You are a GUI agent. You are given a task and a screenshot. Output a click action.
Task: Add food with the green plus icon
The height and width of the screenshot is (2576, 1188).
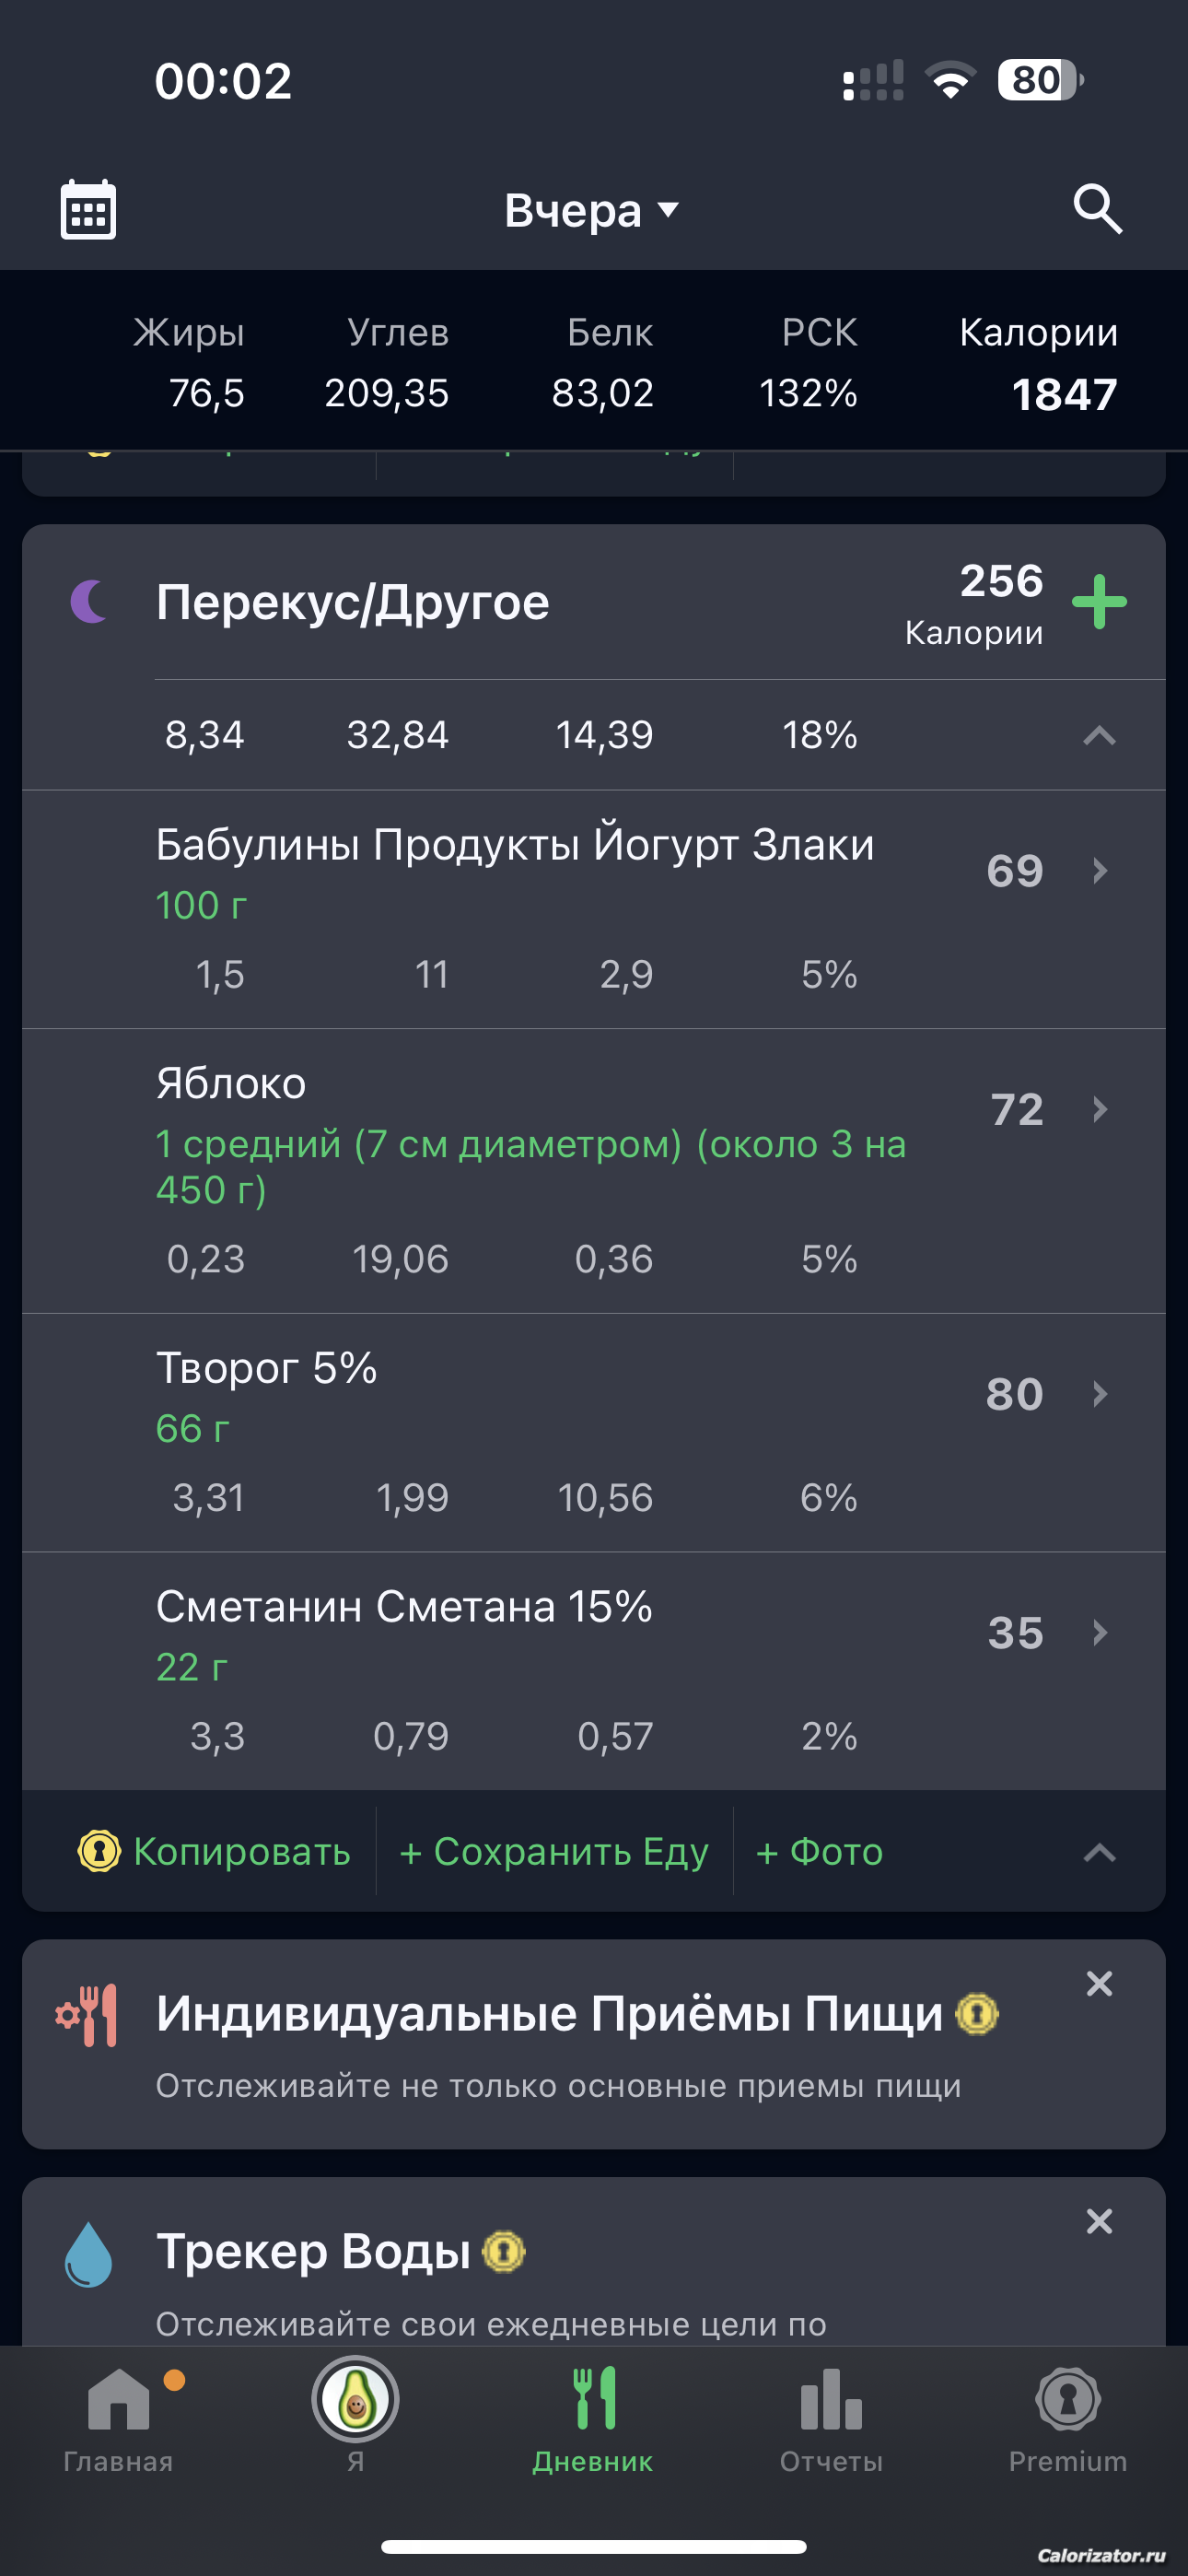(x=1098, y=602)
